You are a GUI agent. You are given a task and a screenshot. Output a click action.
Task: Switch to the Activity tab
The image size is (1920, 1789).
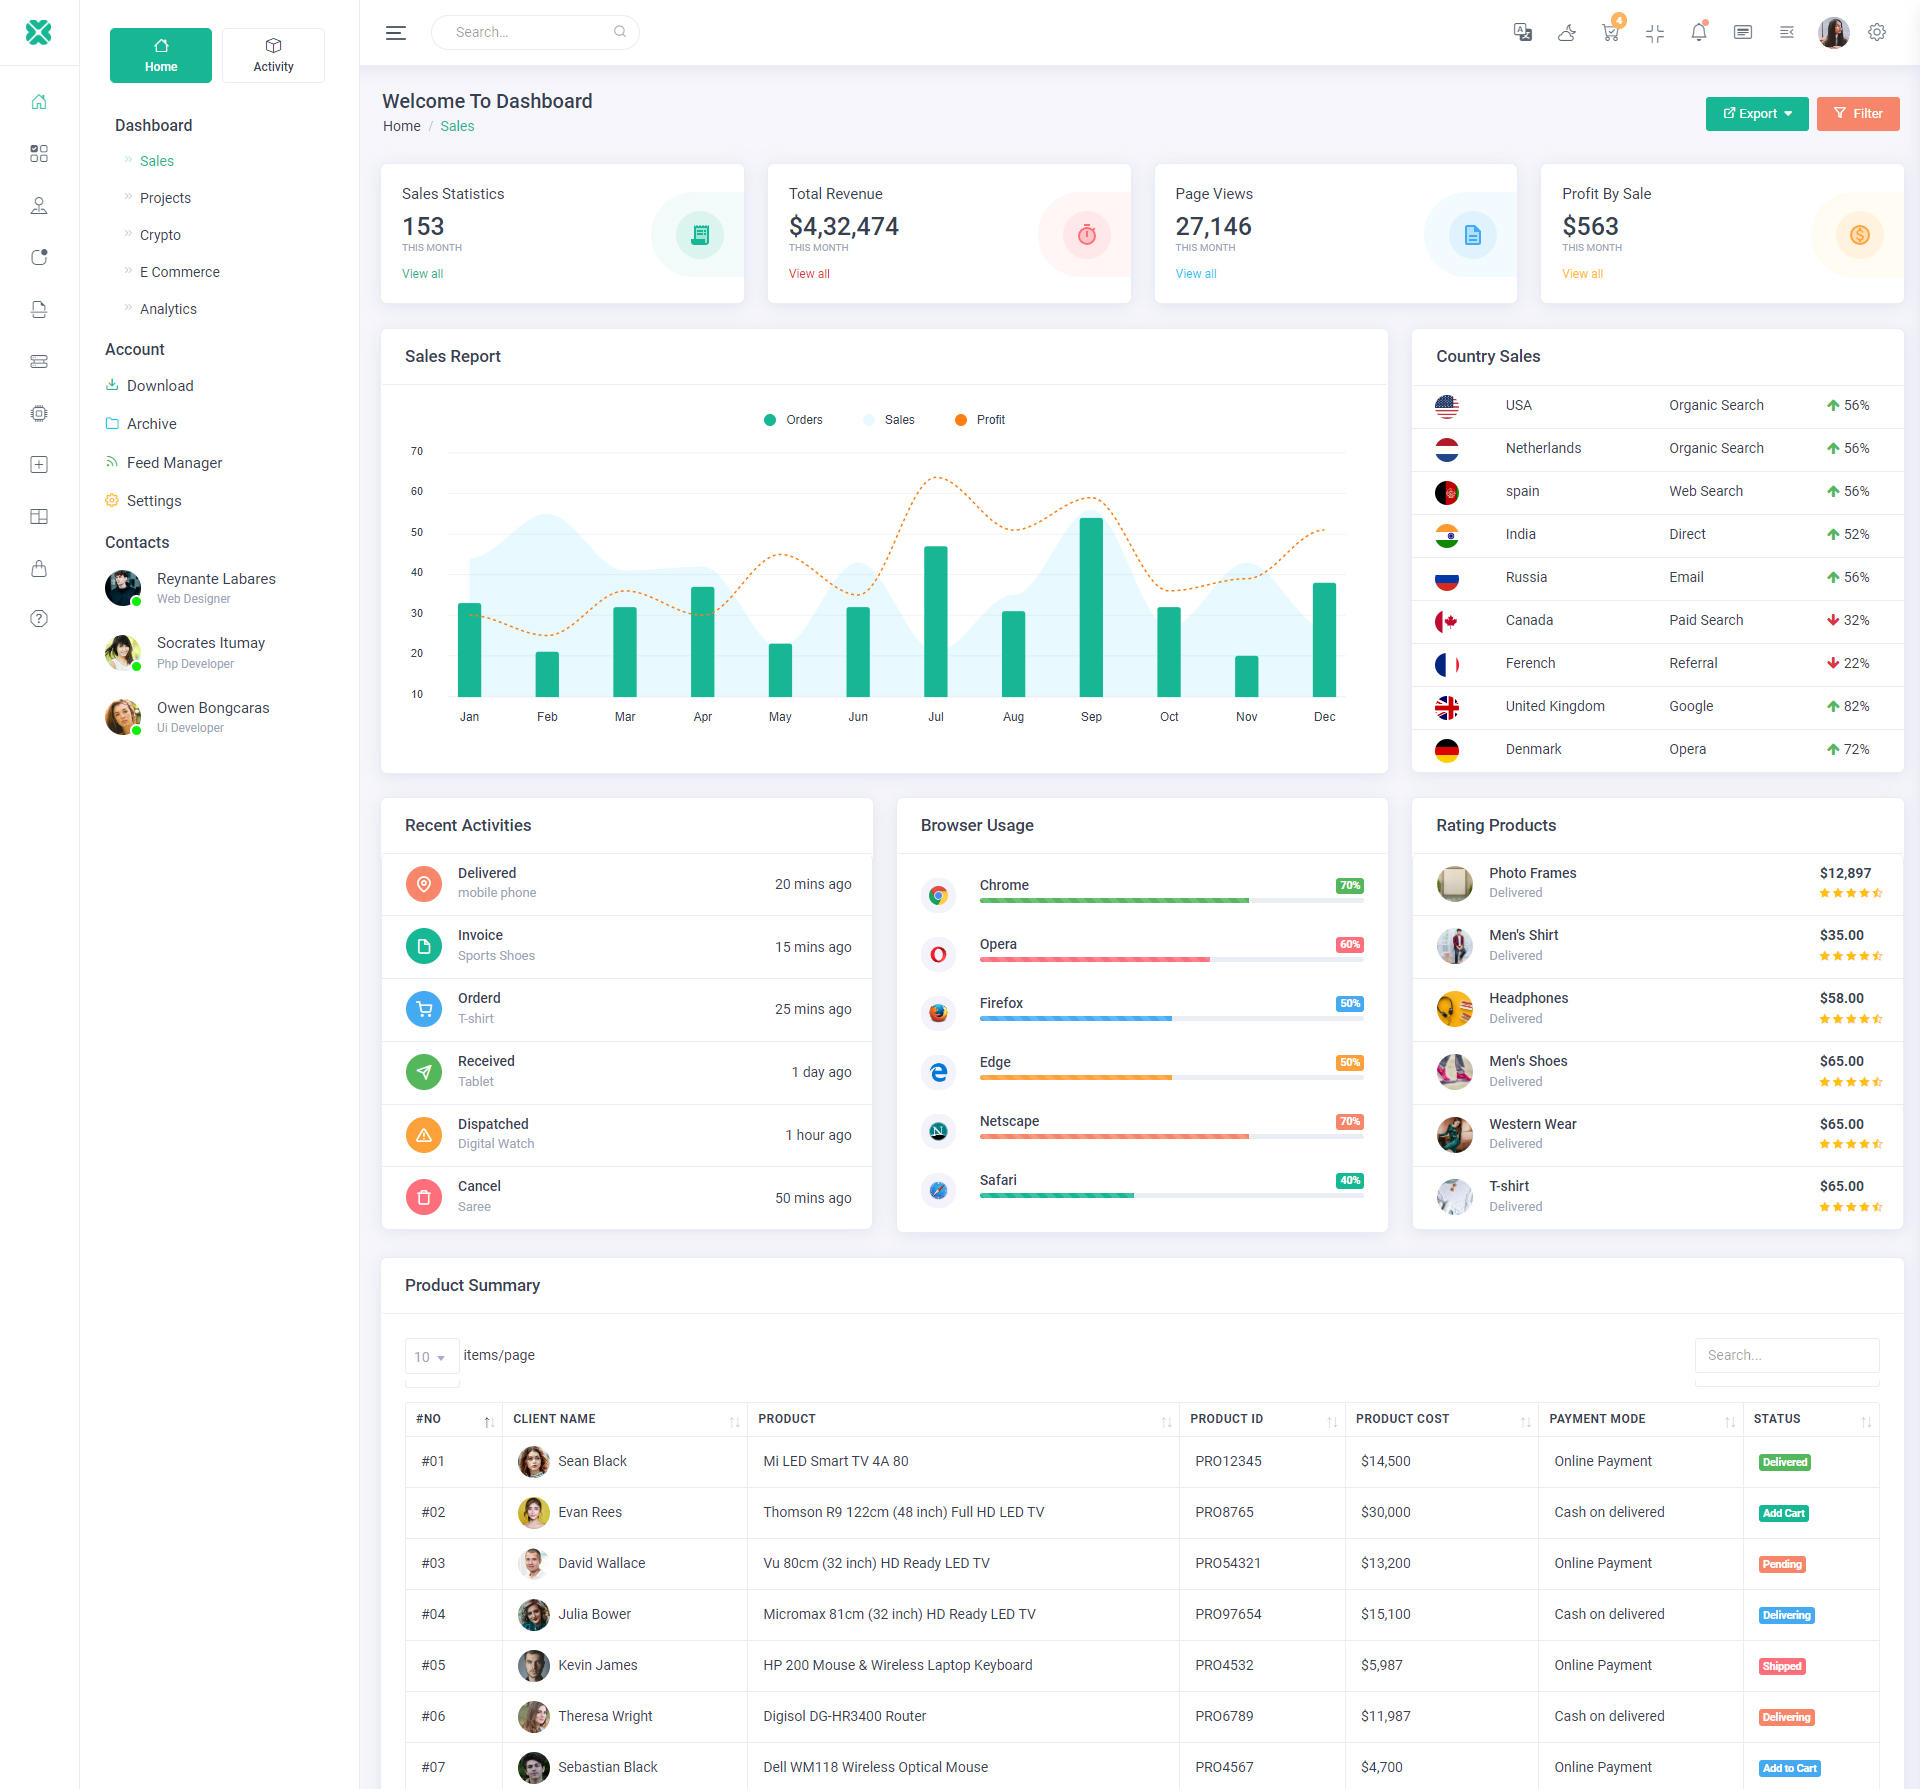pos(273,56)
